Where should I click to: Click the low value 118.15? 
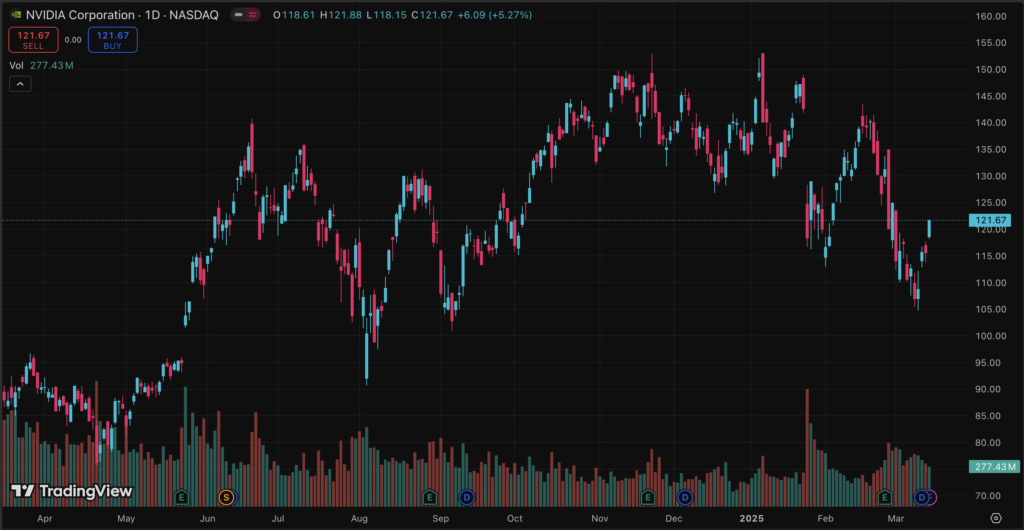pyautogui.click(x=390, y=14)
